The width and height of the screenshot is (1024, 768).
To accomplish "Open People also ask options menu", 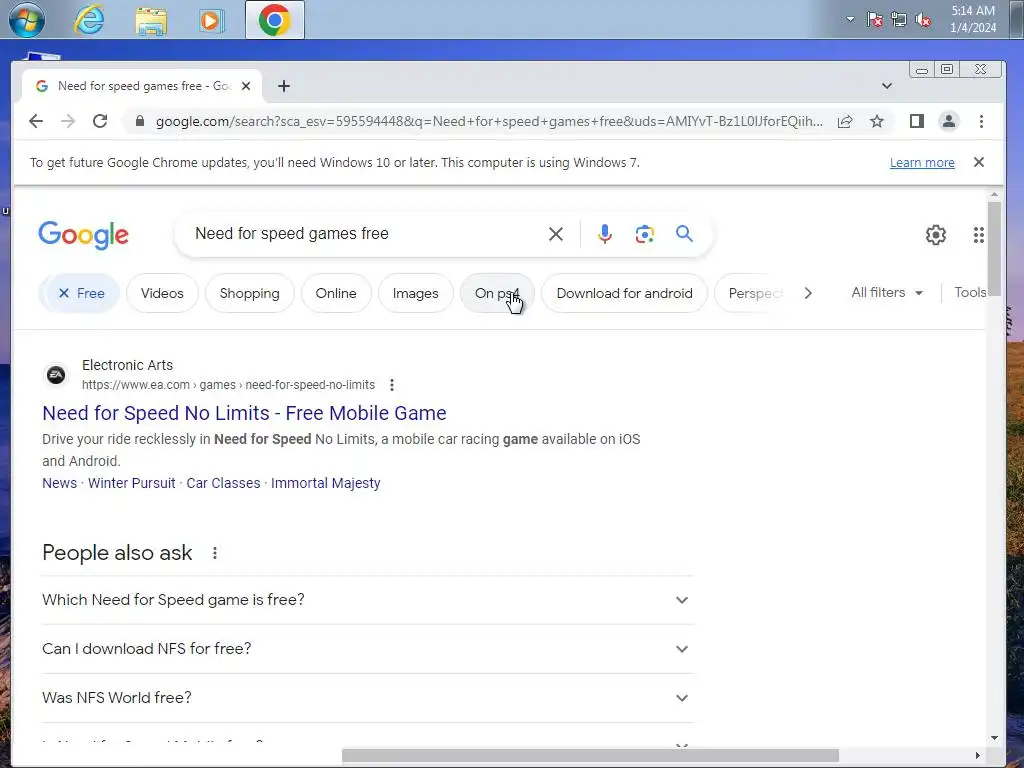I will click(215, 553).
